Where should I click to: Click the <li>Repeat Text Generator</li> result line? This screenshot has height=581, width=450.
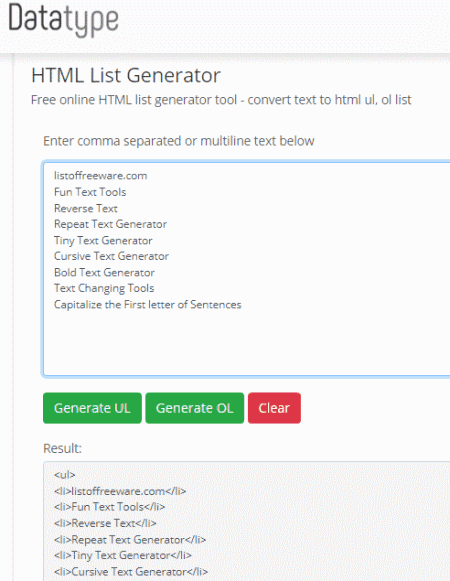[130, 540]
